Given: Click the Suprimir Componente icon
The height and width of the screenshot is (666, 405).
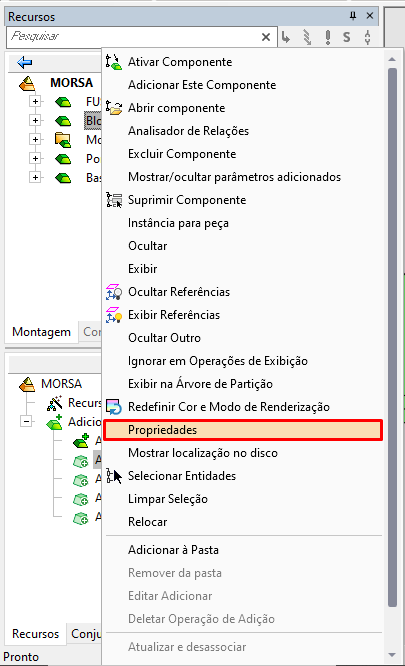Looking at the screenshot, I should coord(114,200).
